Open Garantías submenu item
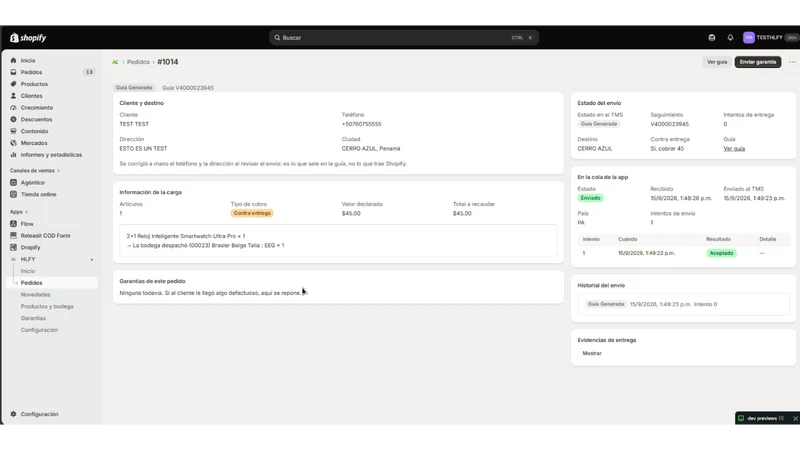Image resolution: width=800 pixels, height=450 pixels. (x=33, y=318)
